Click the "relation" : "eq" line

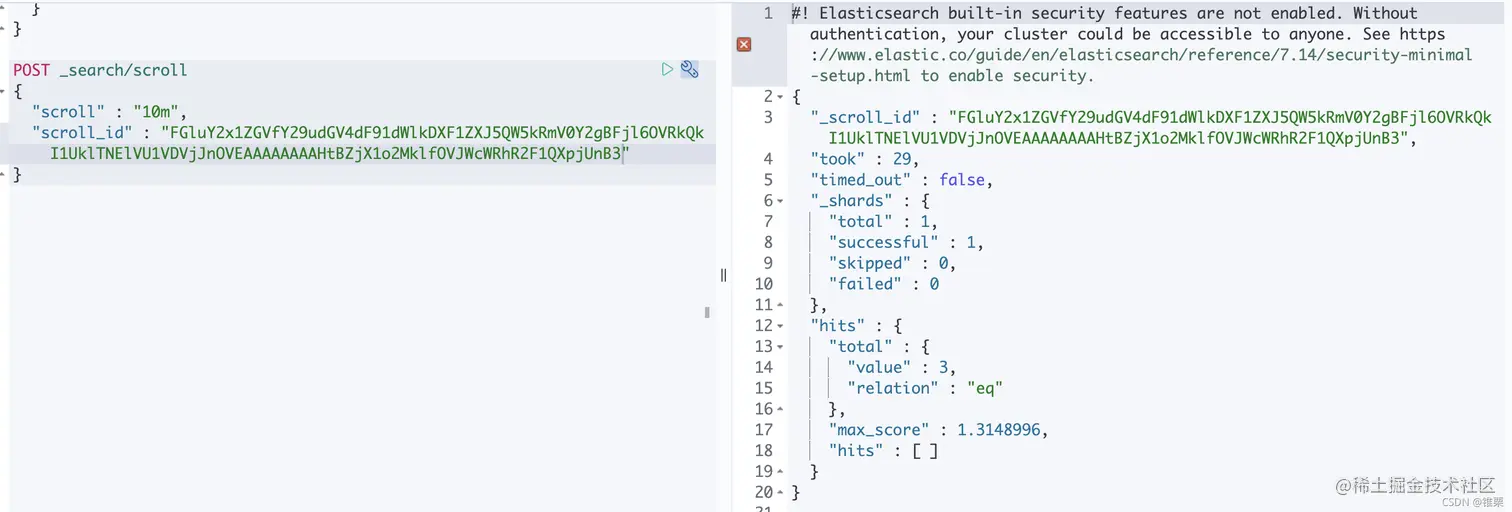[x=924, y=388]
